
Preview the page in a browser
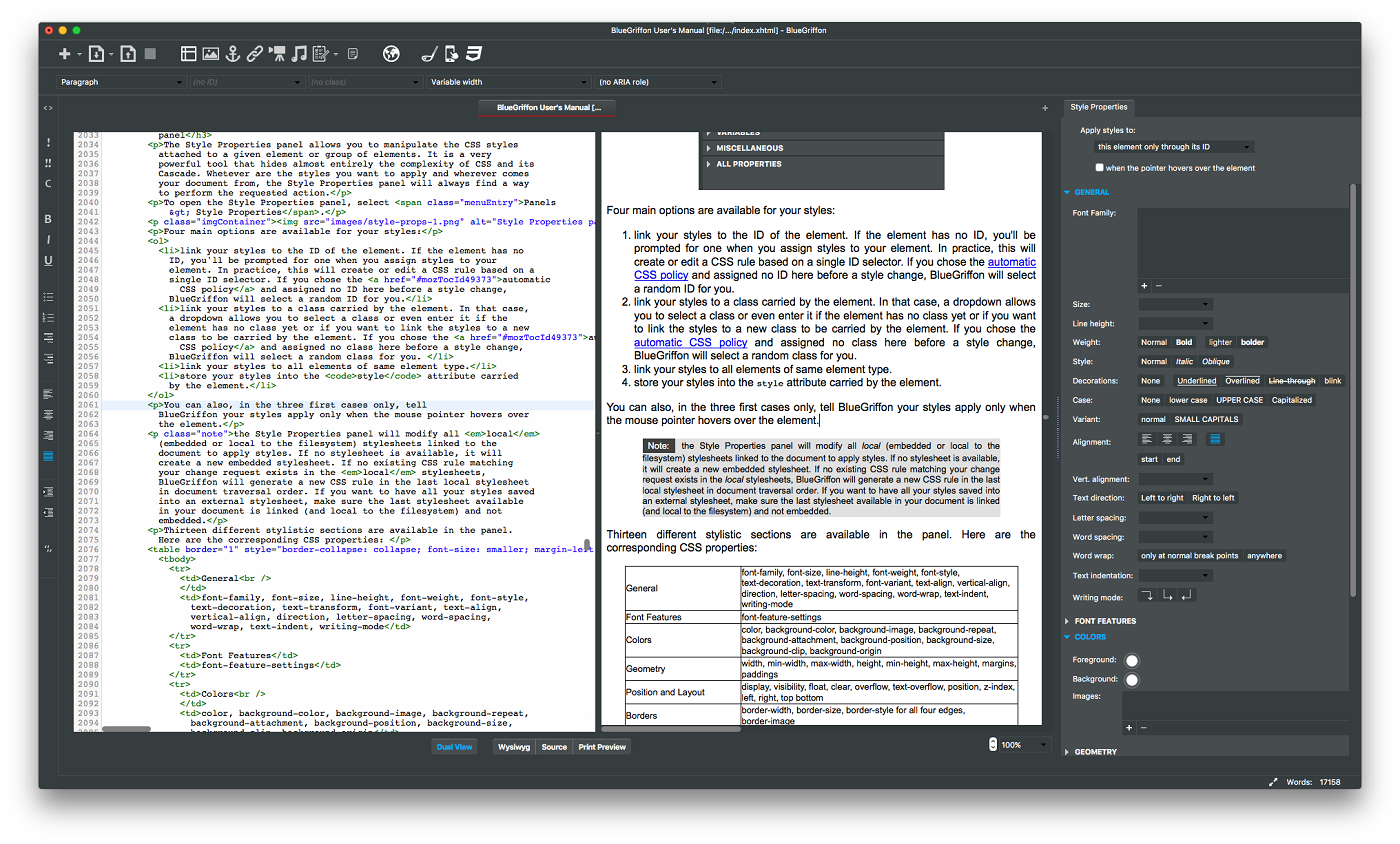(x=390, y=55)
